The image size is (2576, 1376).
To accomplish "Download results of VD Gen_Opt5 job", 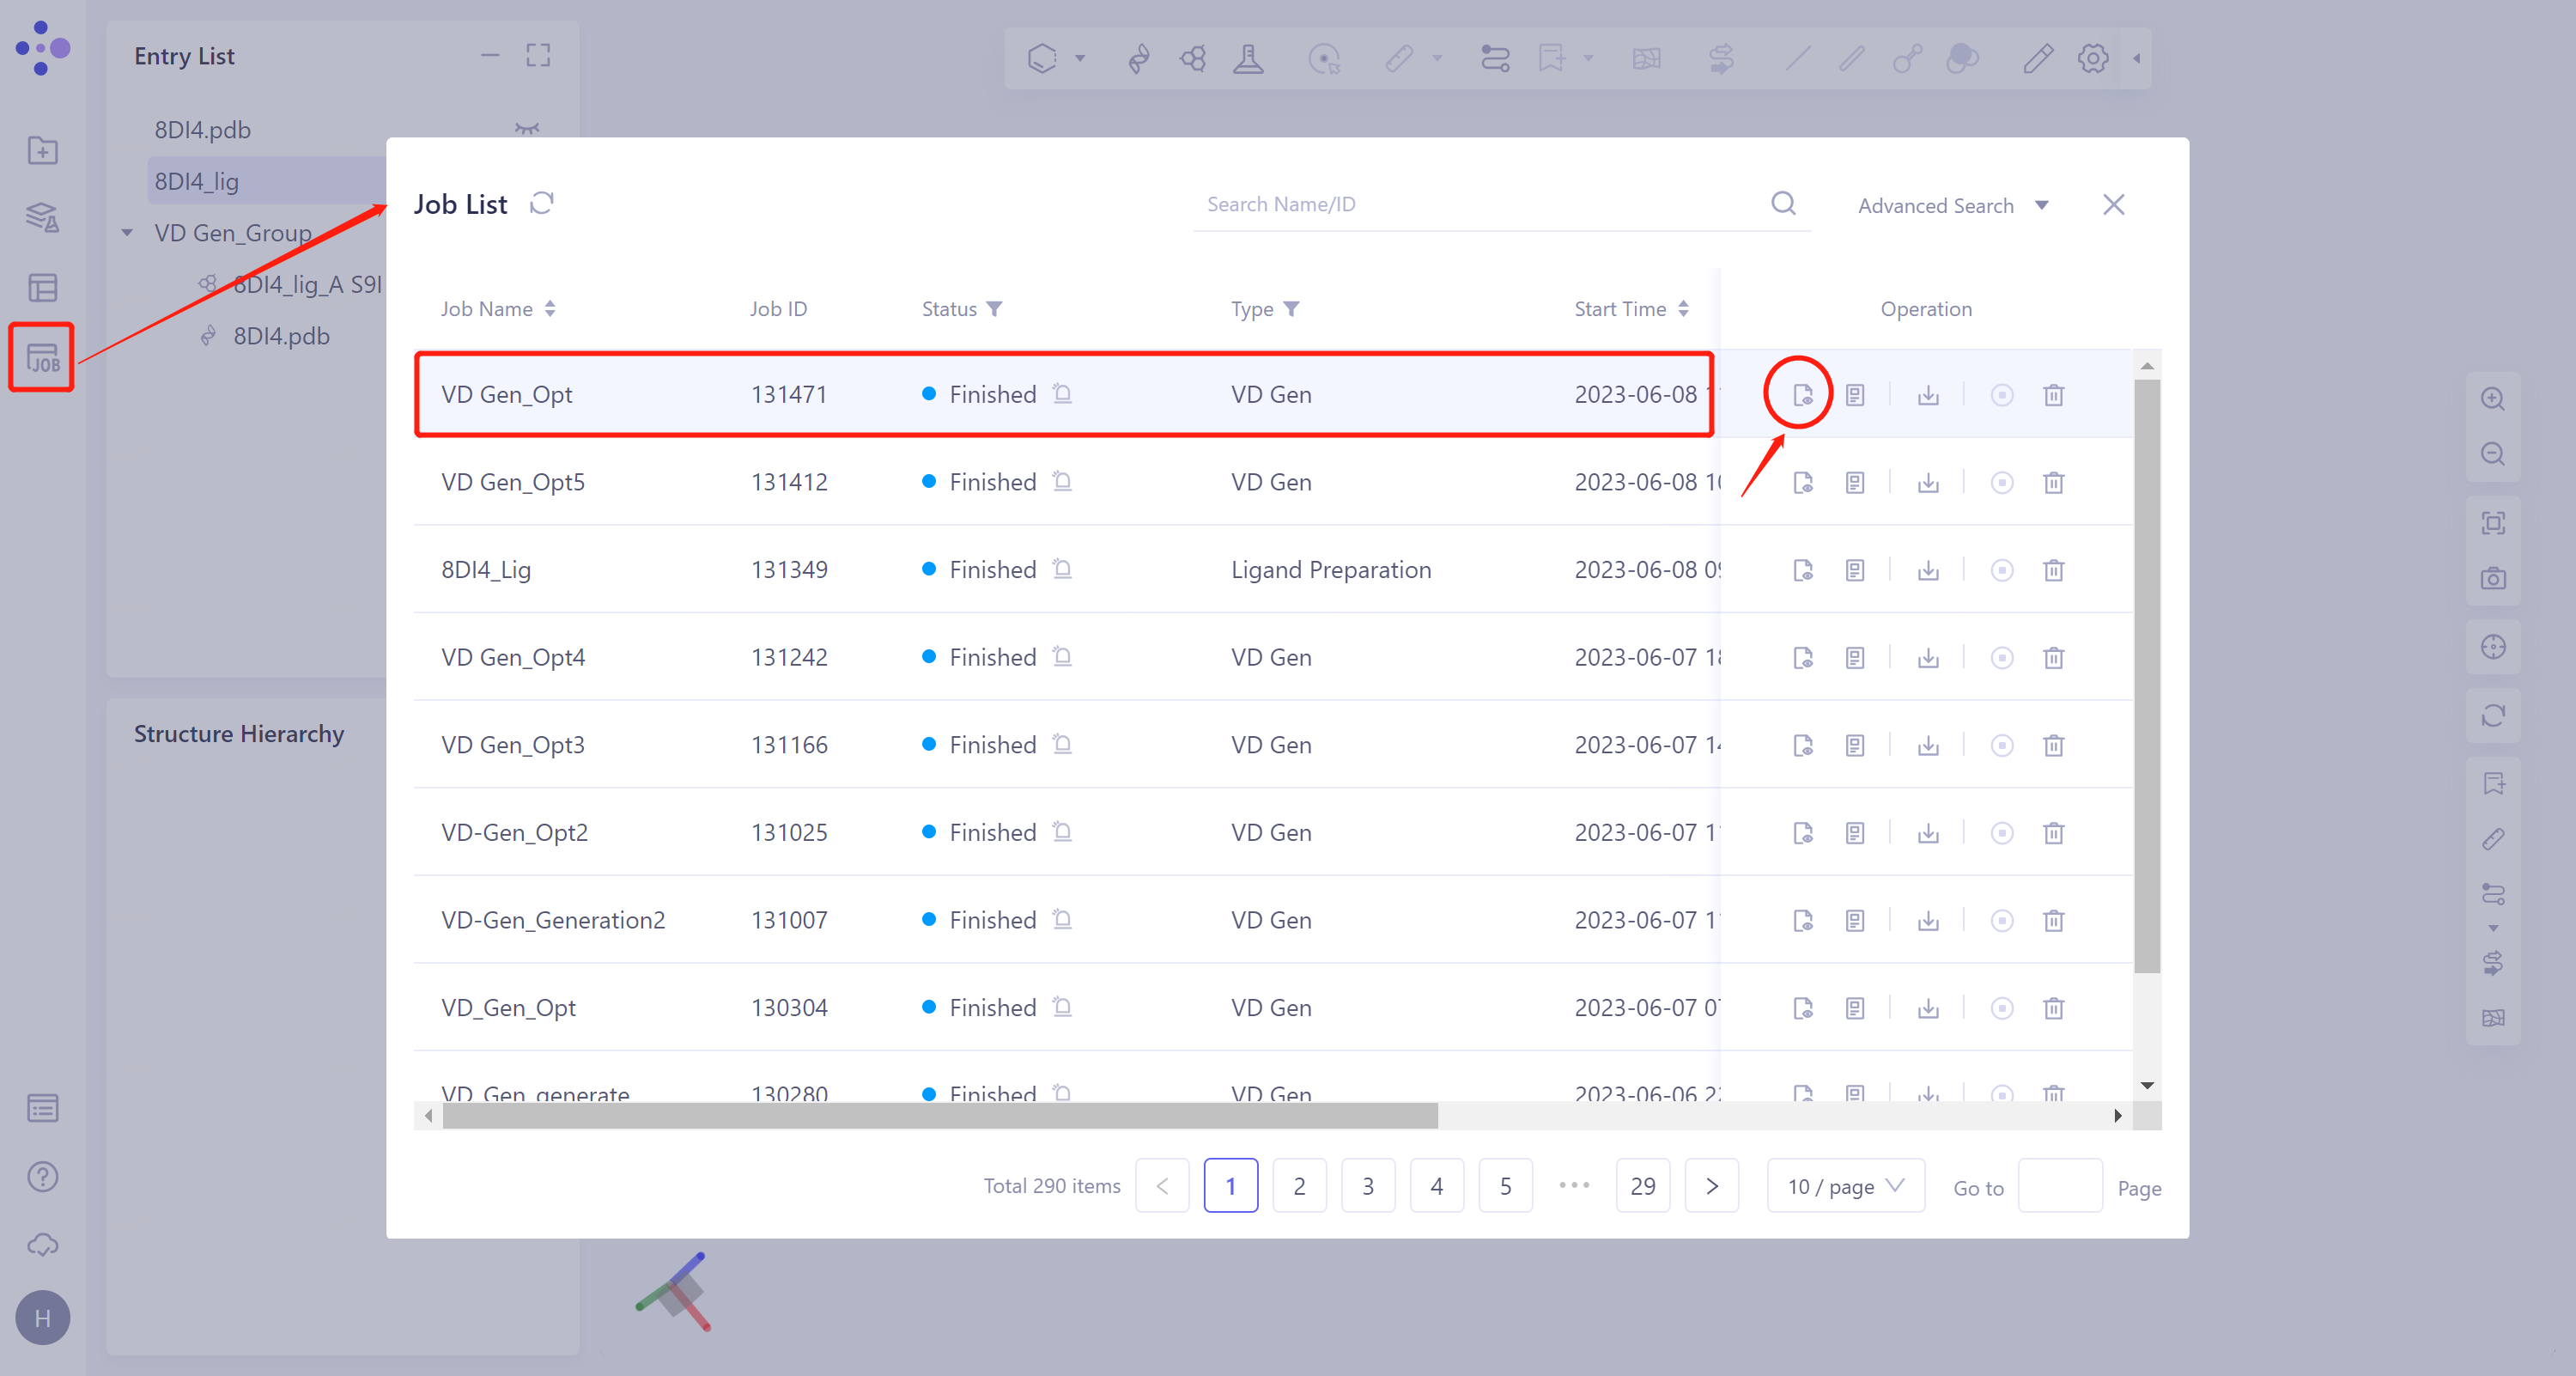I will click(x=1928, y=483).
